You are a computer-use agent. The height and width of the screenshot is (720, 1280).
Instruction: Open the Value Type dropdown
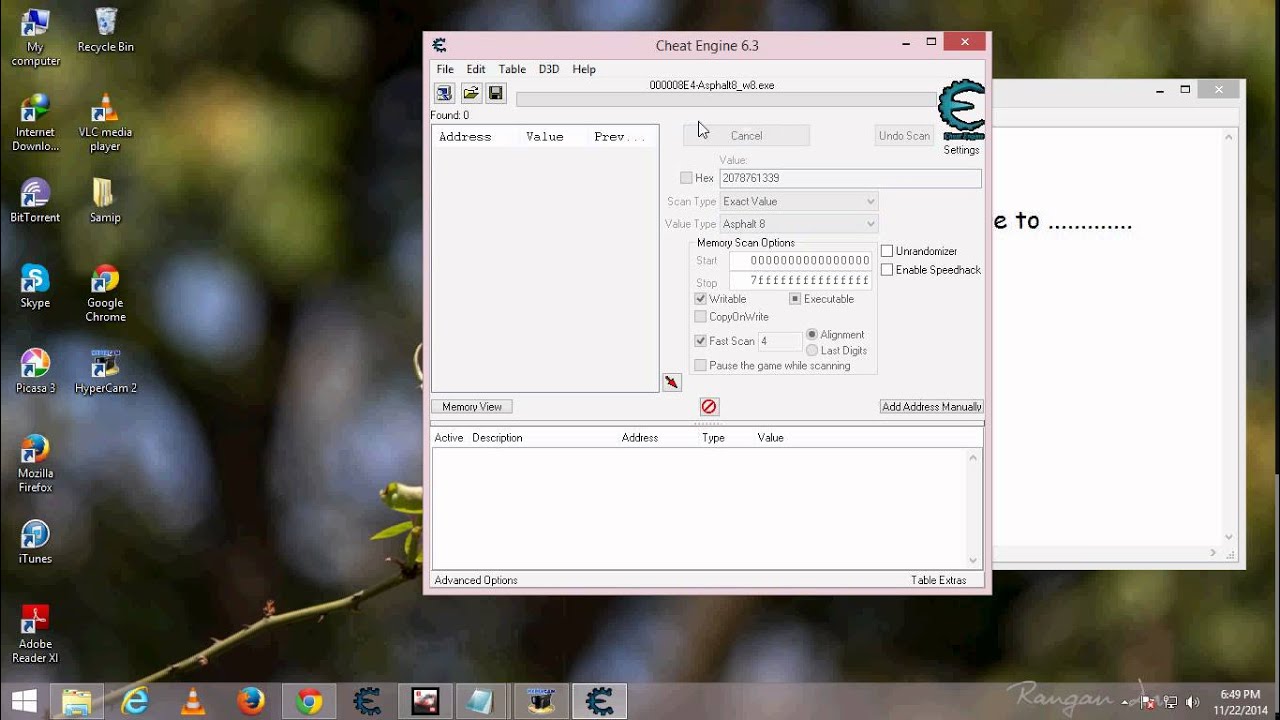(x=799, y=224)
